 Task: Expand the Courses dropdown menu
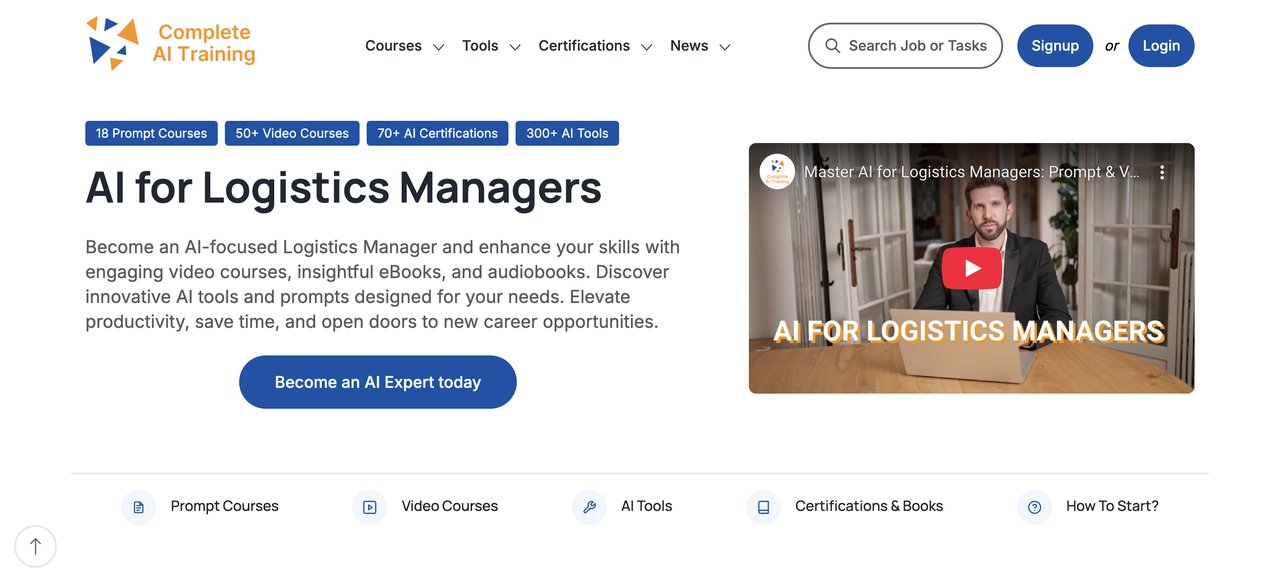pos(404,46)
